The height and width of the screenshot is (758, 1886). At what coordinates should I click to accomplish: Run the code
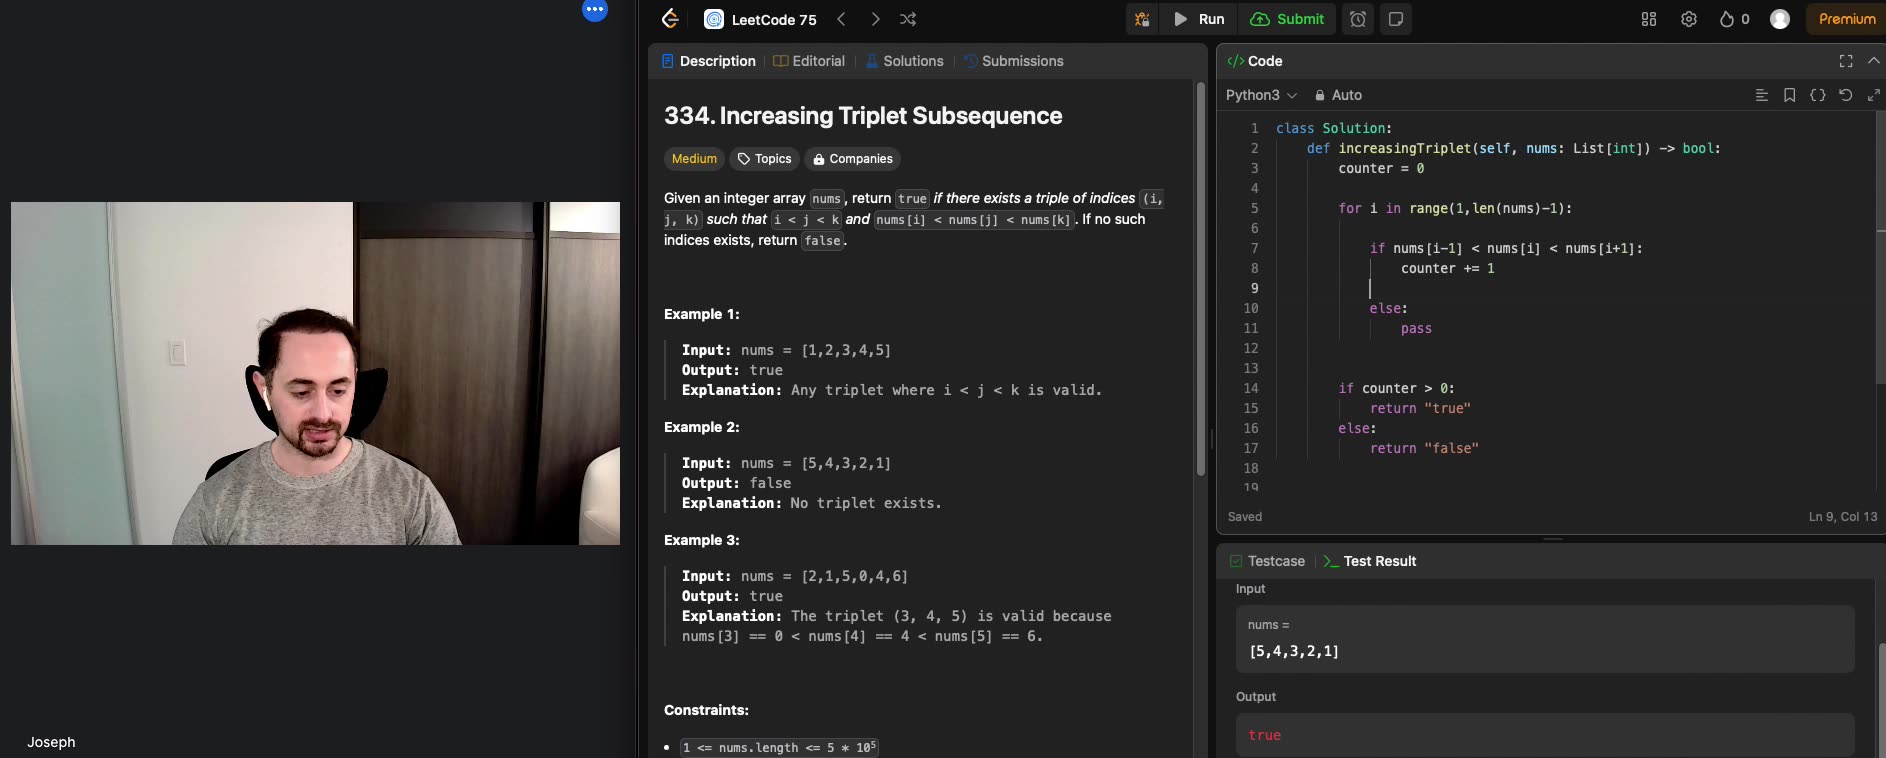[x=1199, y=19]
